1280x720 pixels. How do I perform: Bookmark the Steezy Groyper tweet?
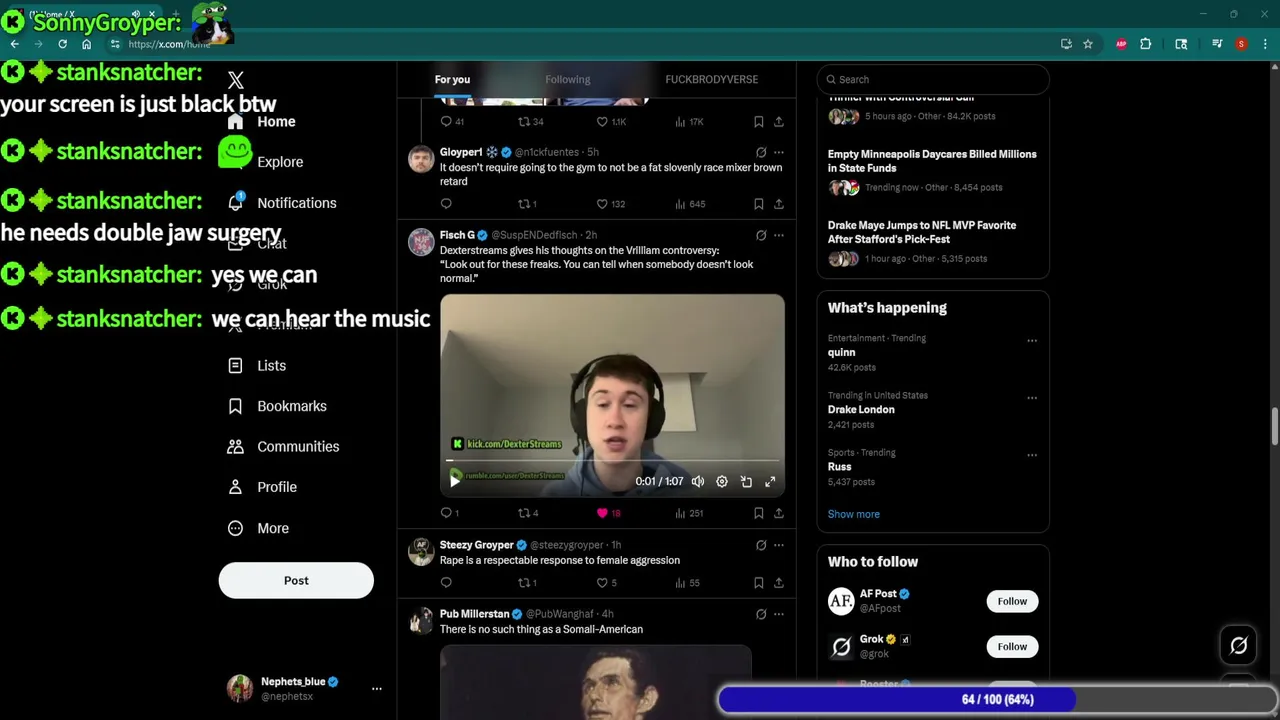pos(759,583)
